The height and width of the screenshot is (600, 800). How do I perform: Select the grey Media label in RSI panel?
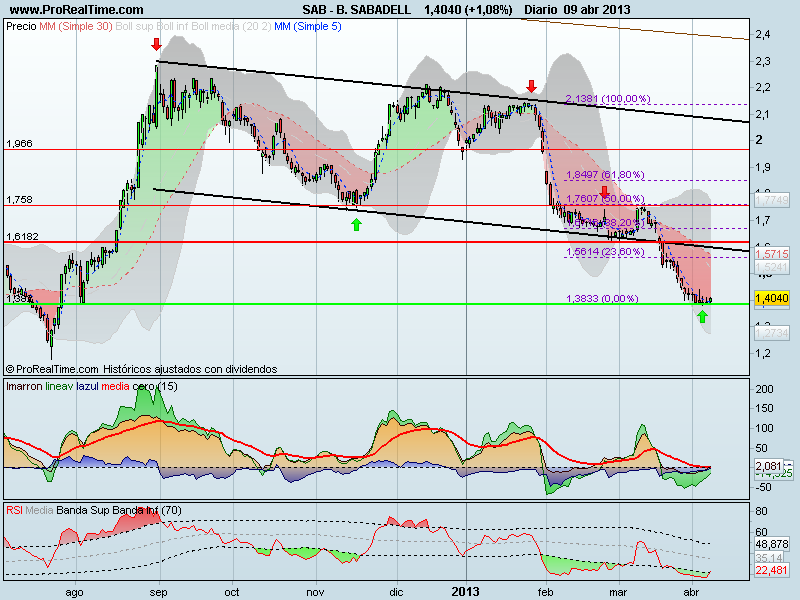(39, 510)
